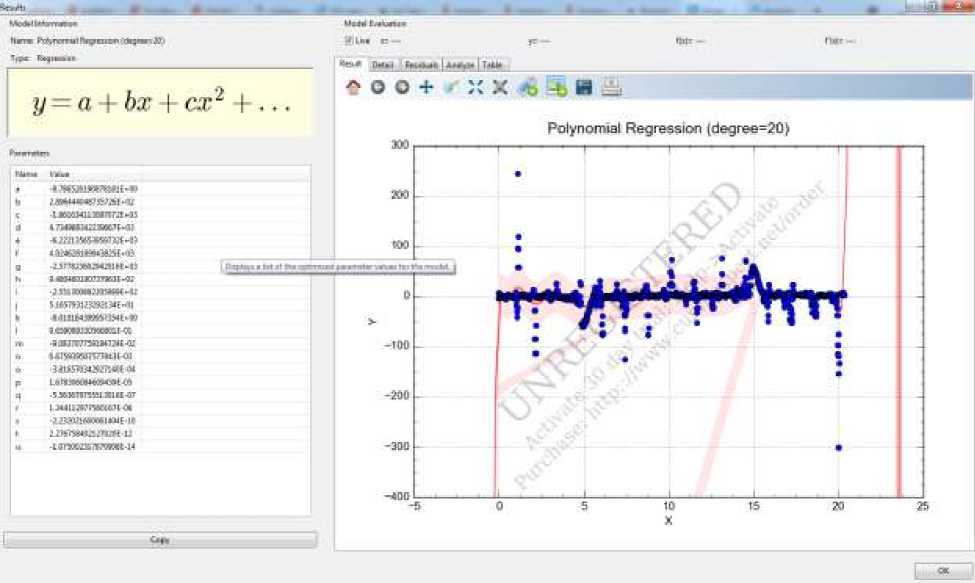This screenshot has height=583, width=975.
Task: Click the blue outward-arrows zoom extents icon
Action: (476, 88)
